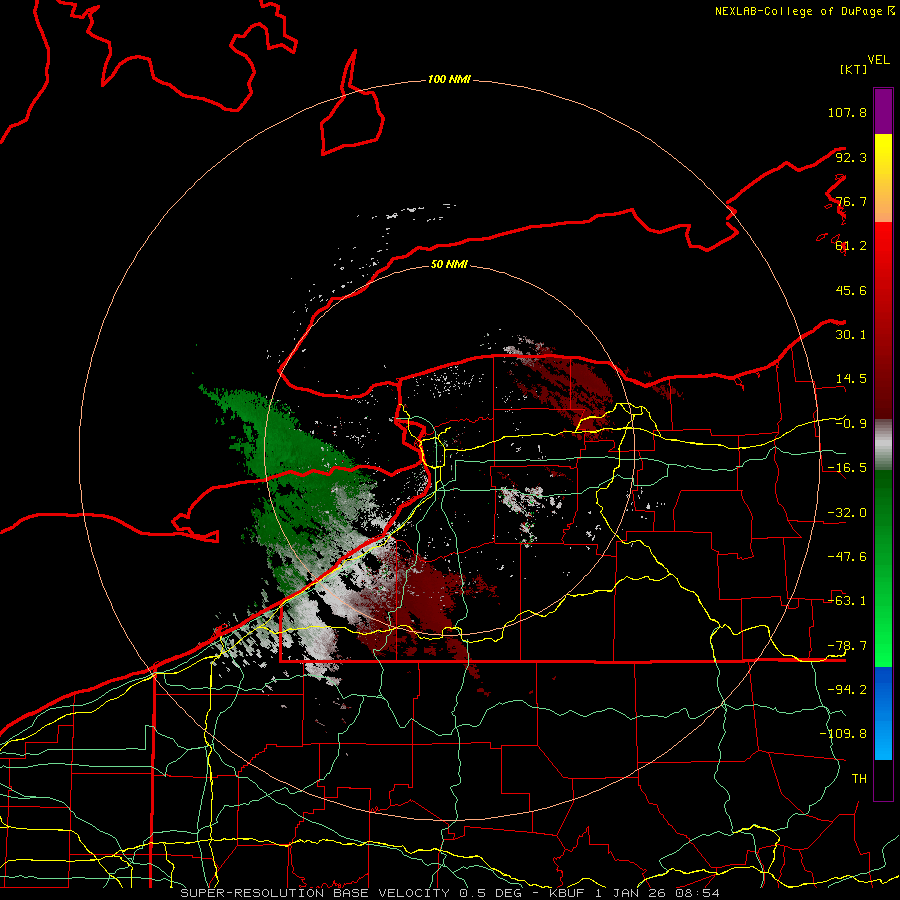Viewport: 900px width, 900px height.
Task: Click the 76.7 scale value
Action: coord(851,201)
